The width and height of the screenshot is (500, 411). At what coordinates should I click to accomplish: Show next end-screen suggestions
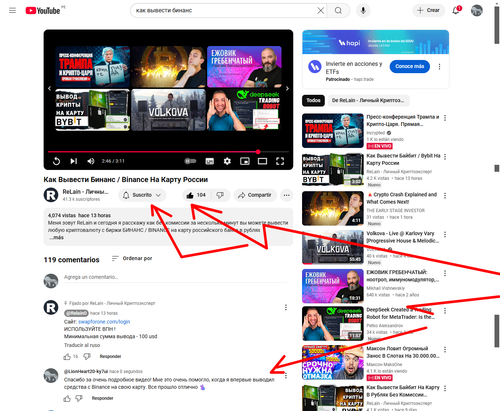[x=287, y=88]
